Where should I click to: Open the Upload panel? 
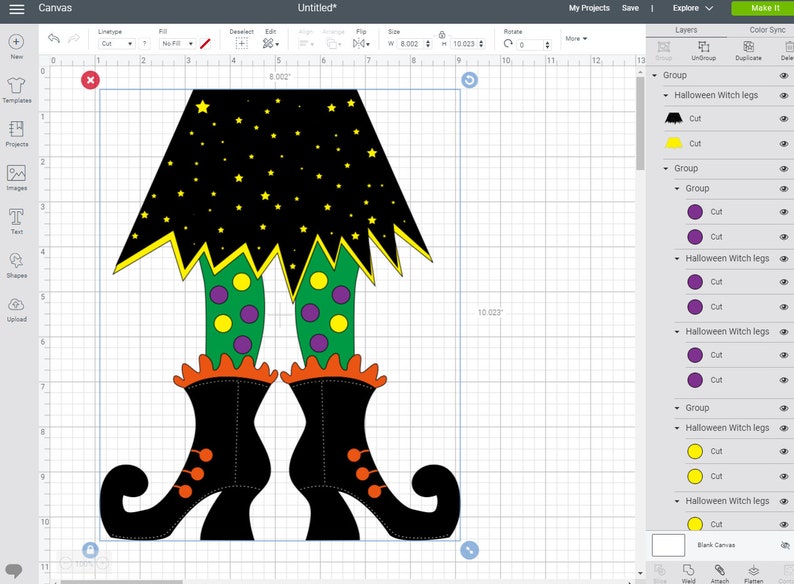click(x=16, y=309)
